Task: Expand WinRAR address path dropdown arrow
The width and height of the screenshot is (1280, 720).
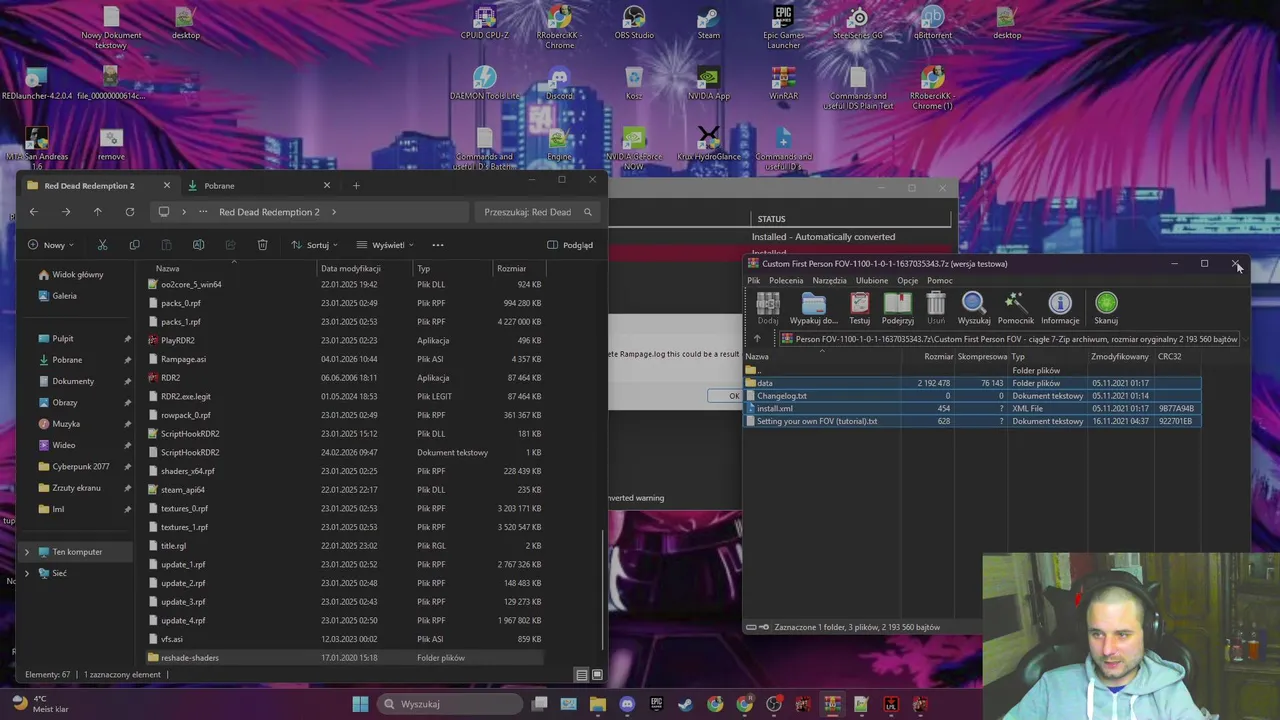Action: tap(1244, 339)
